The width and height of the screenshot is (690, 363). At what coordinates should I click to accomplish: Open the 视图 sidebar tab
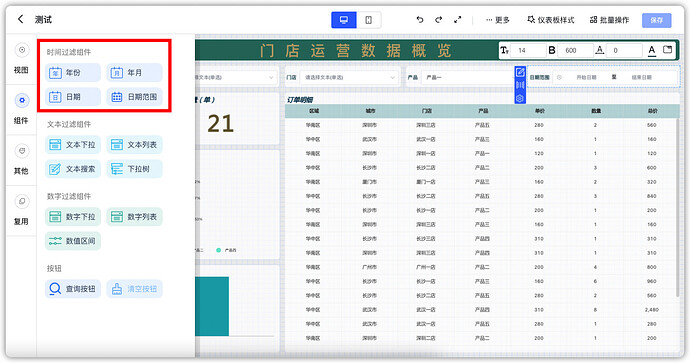pyautogui.click(x=21, y=59)
